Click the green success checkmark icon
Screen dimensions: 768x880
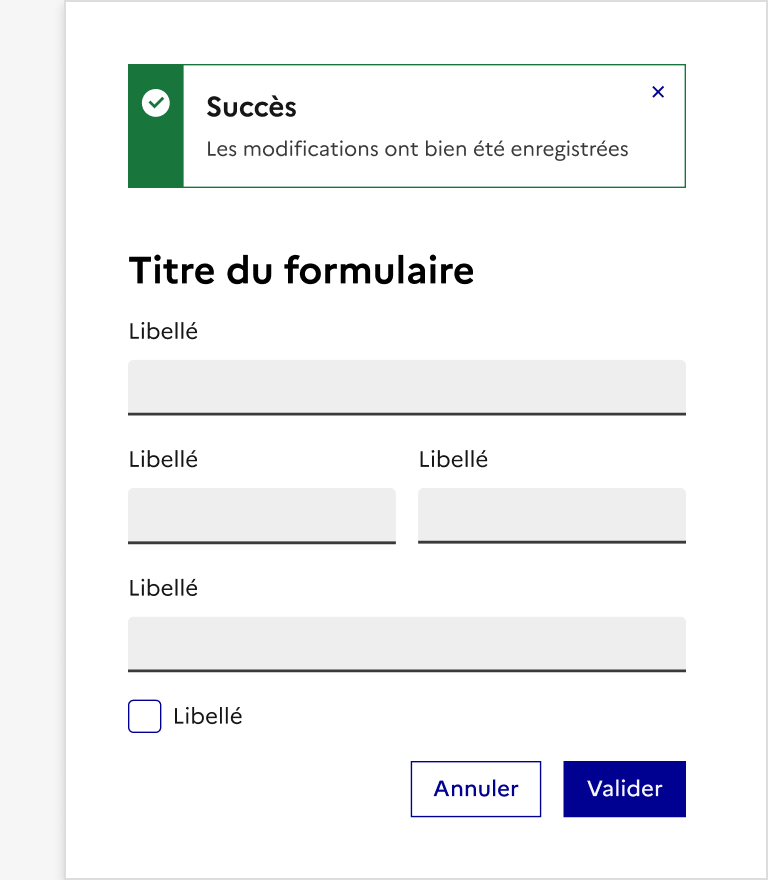[156, 102]
